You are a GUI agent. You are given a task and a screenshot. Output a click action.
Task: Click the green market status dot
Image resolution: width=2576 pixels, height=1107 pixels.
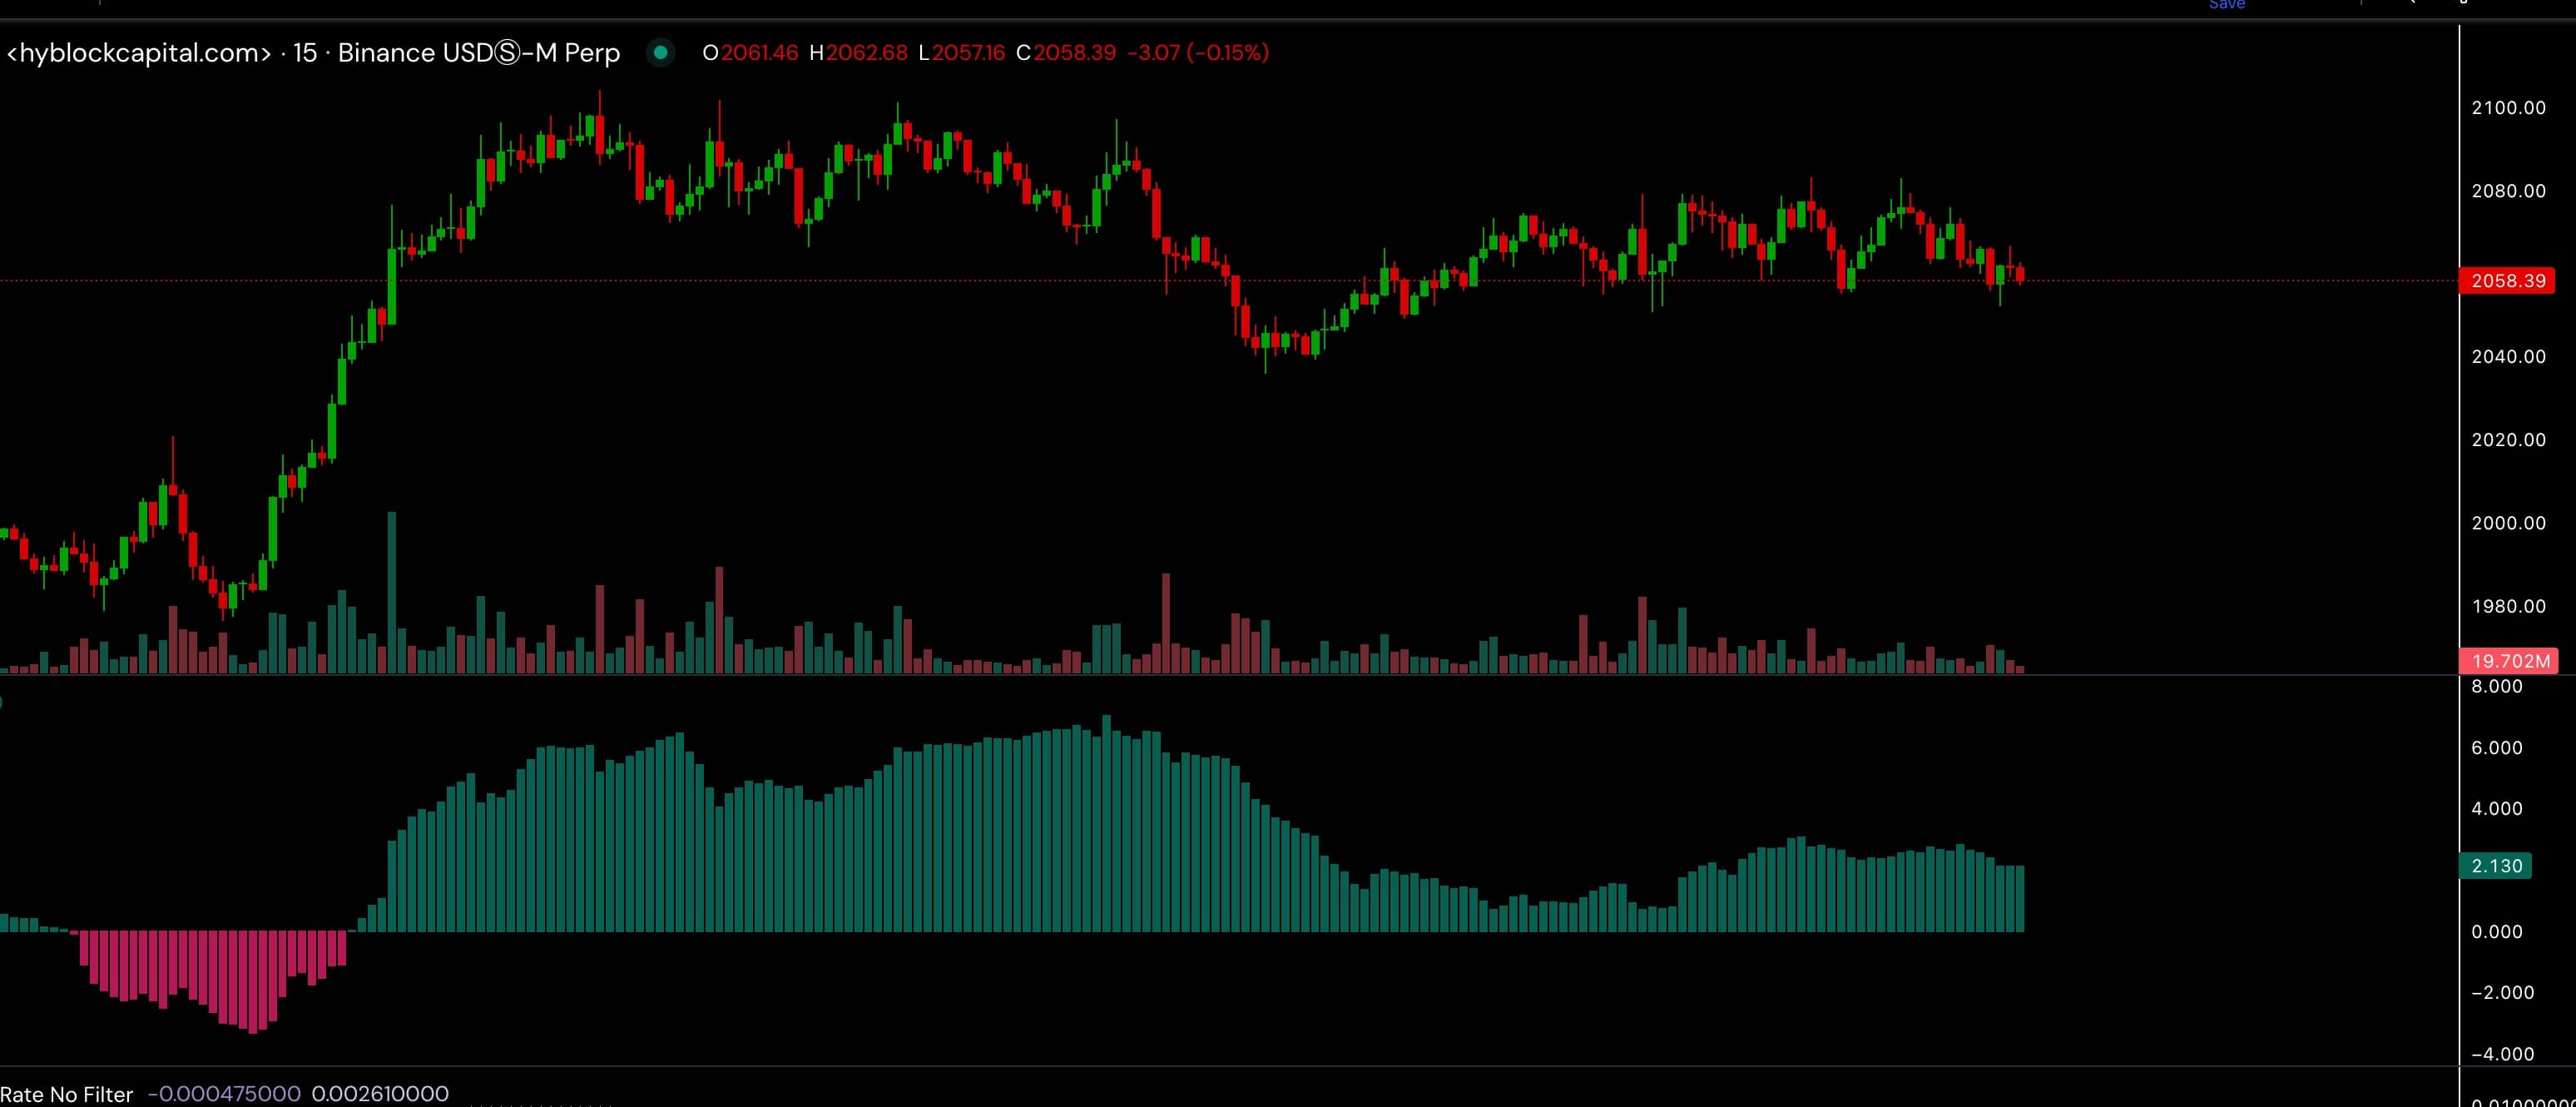tap(660, 52)
